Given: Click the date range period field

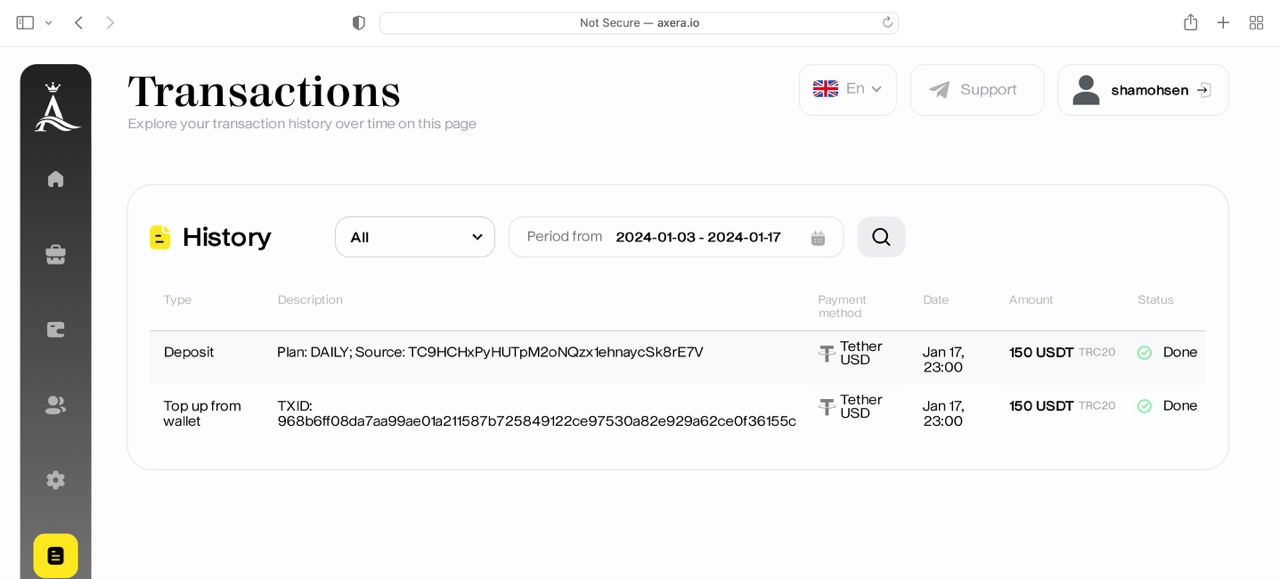Looking at the screenshot, I should pos(676,237).
